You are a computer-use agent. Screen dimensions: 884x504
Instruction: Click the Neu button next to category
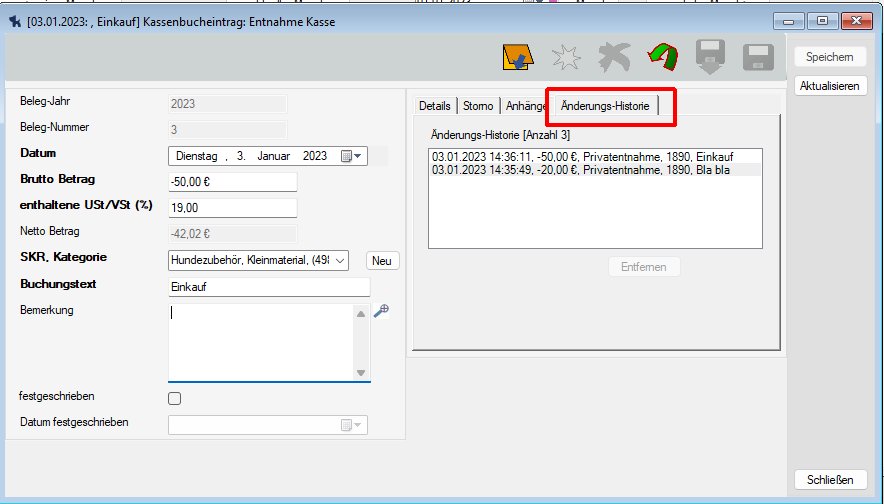click(x=381, y=260)
